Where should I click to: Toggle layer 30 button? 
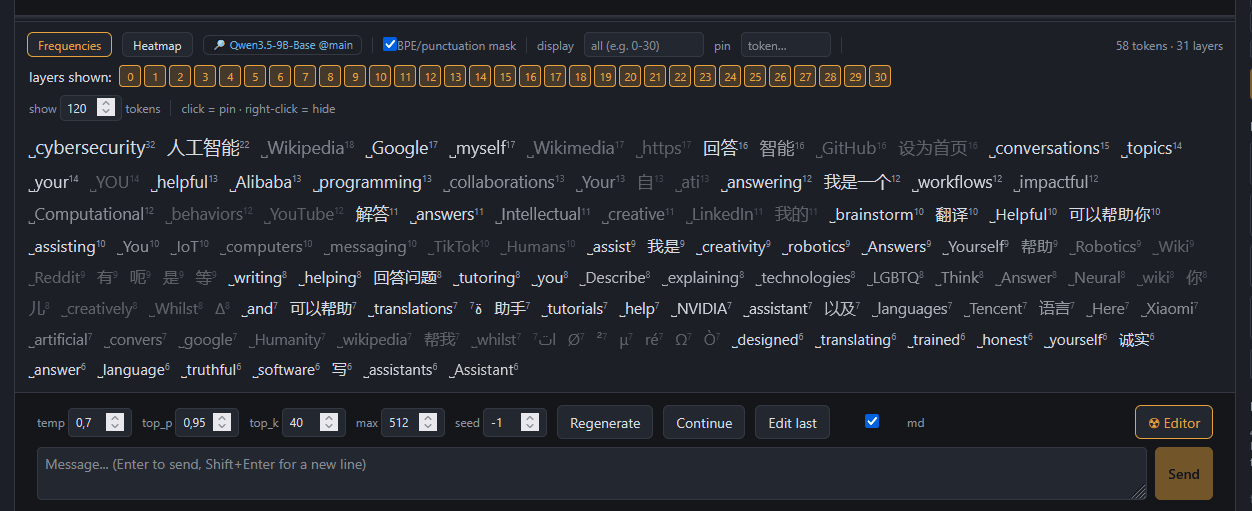click(x=880, y=76)
